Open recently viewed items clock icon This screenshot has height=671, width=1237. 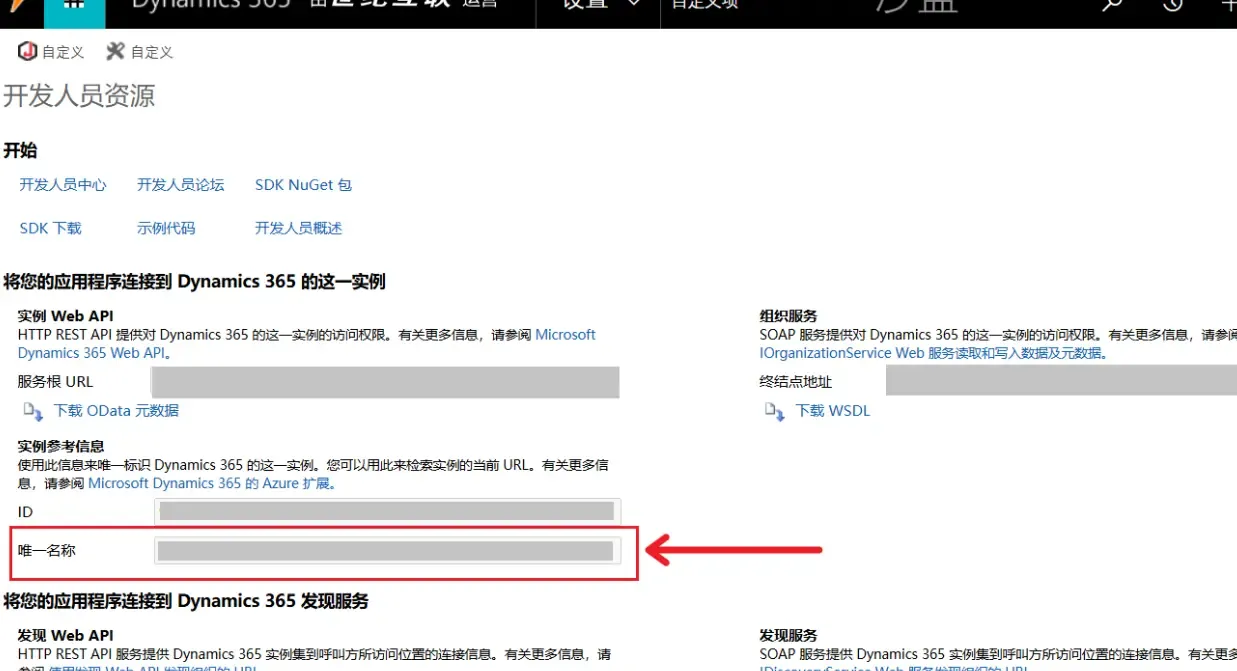1174,7
